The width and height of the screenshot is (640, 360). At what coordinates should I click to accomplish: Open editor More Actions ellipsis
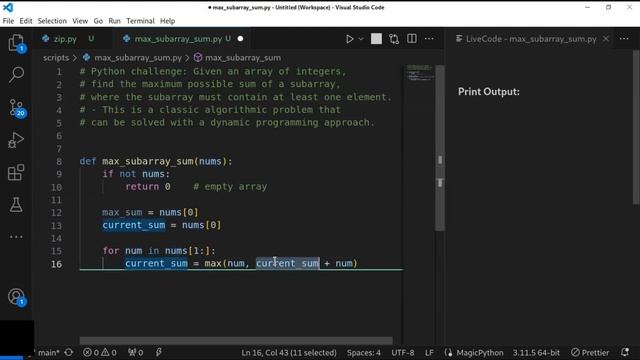pos(429,39)
